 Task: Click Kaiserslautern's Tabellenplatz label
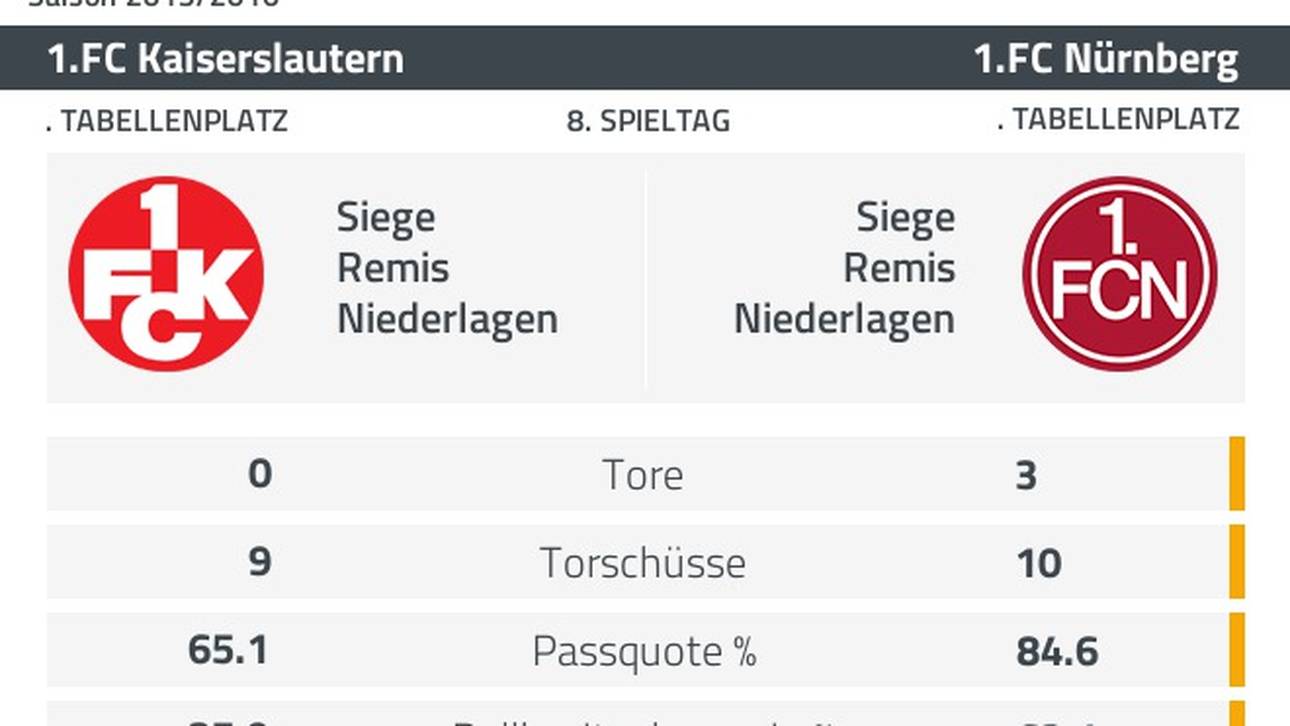(x=167, y=121)
